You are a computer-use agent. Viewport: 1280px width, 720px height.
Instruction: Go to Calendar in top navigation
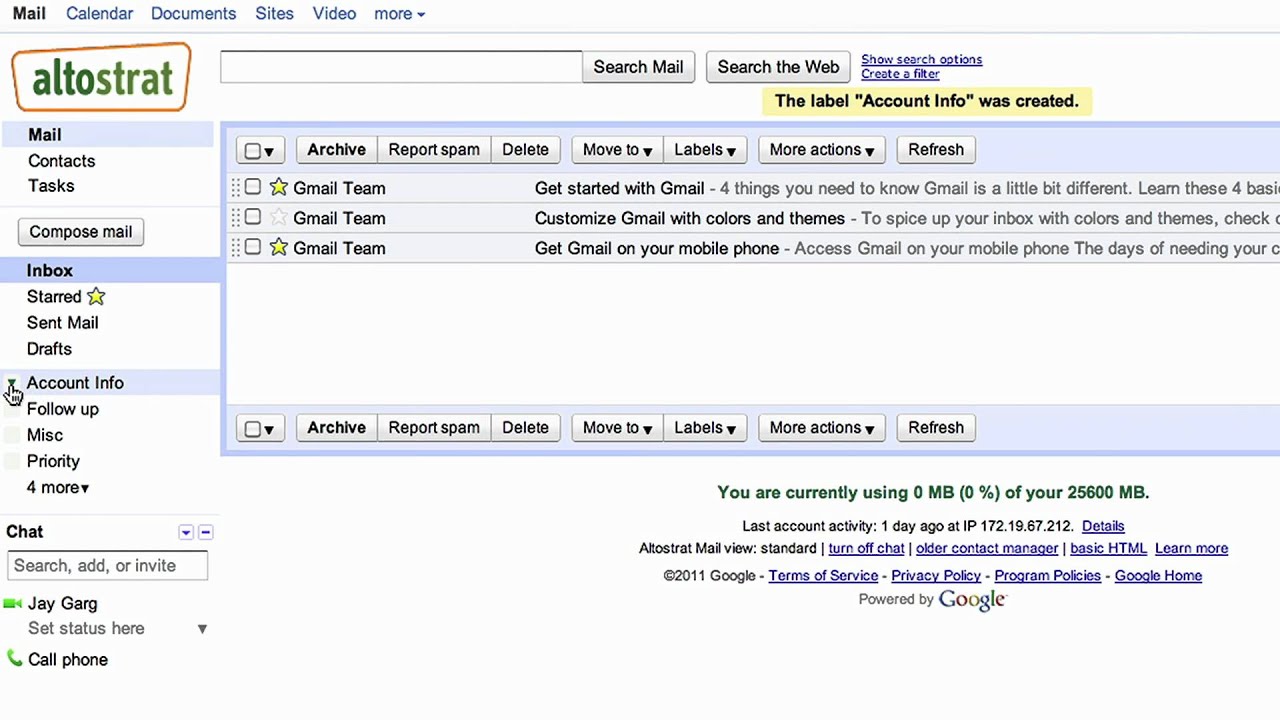point(99,14)
